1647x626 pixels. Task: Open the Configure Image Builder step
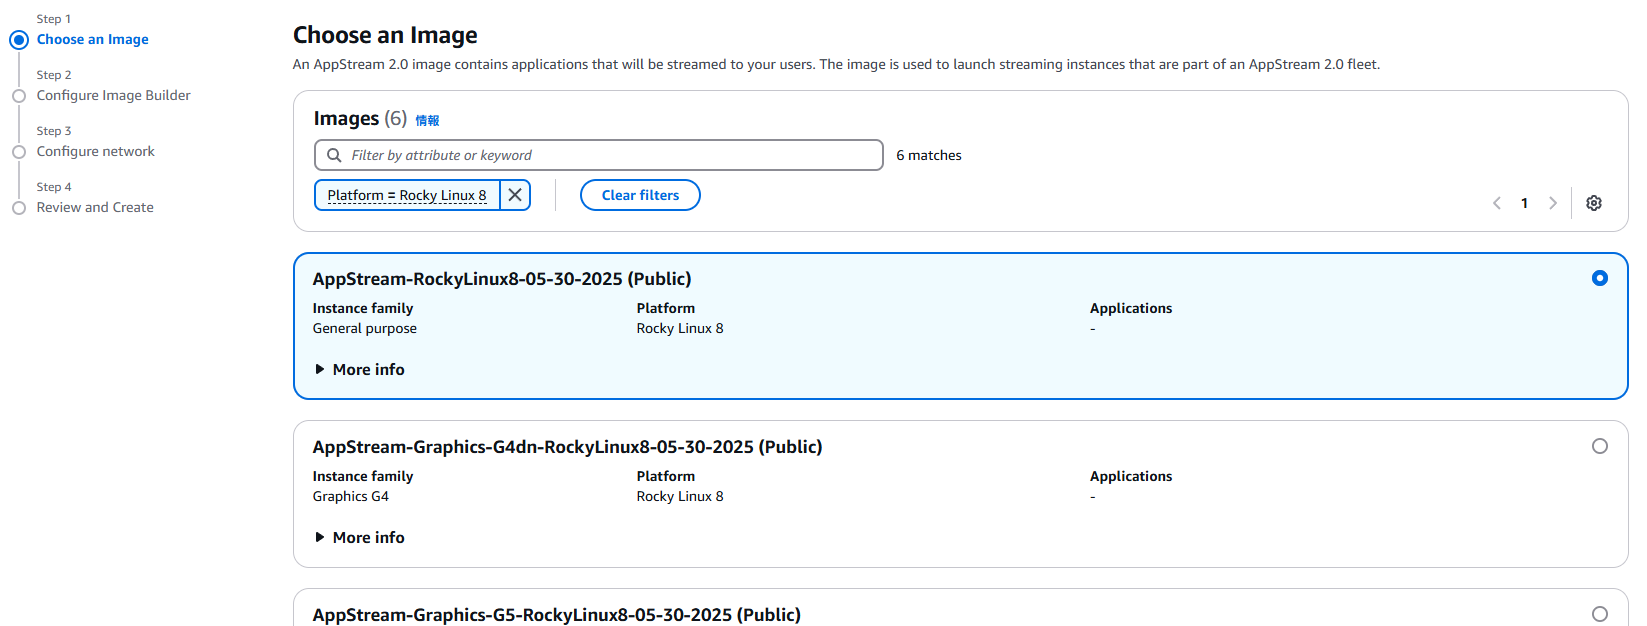114,96
